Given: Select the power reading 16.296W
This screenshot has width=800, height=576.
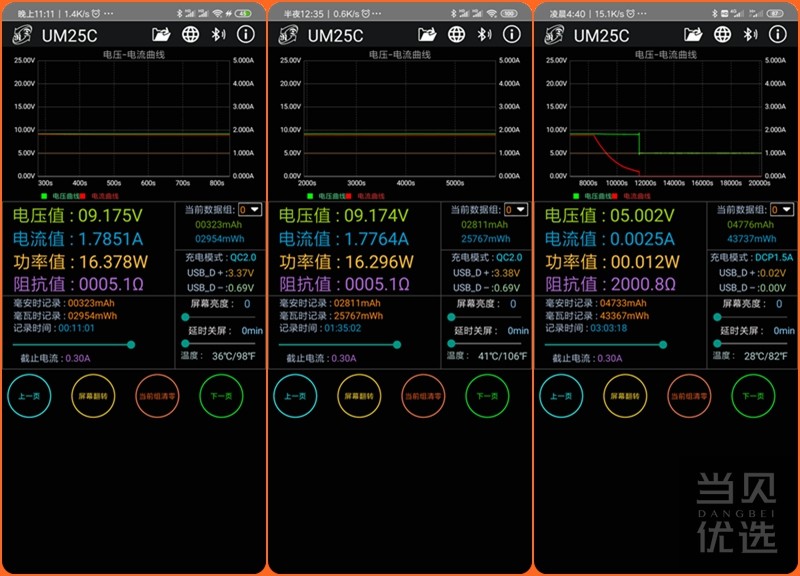Looking at the screenshot, I should point(379,262).
